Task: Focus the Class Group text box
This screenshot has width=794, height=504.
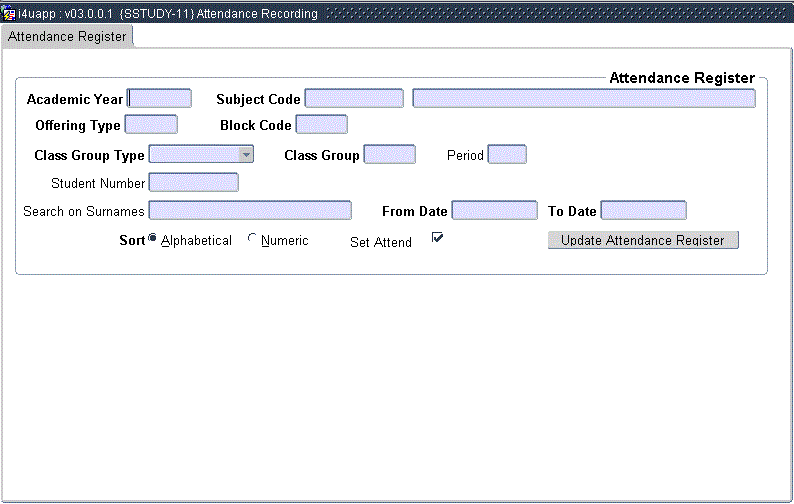Action: (389, 154)
